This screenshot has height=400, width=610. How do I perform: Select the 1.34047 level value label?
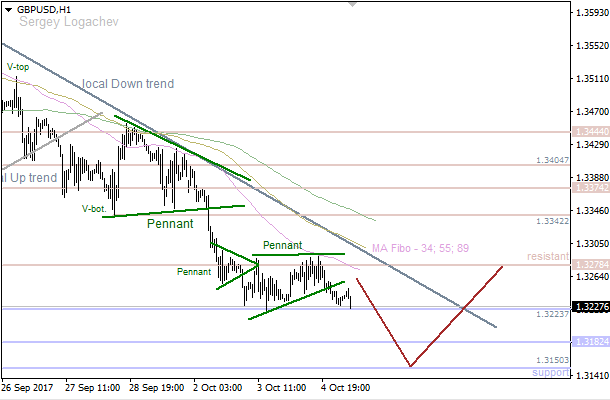pos(551,160)
